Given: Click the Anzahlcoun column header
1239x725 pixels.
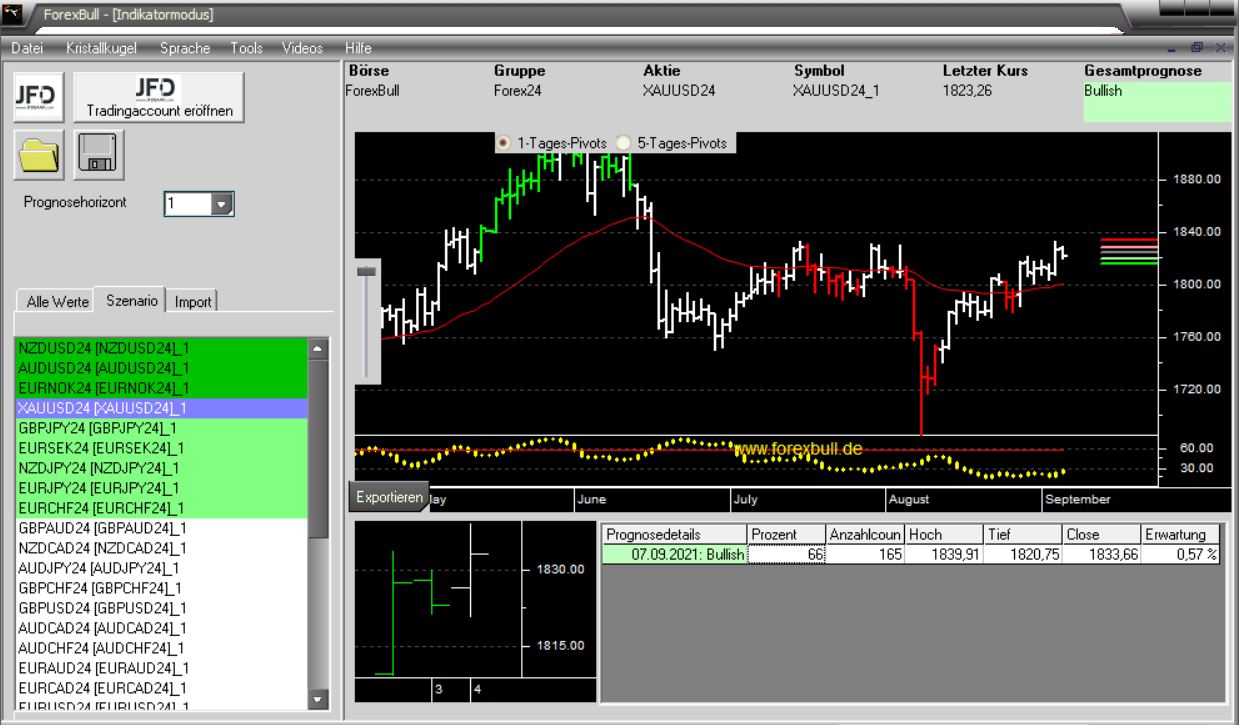Looking at the screenshot, I should (866, 535).
